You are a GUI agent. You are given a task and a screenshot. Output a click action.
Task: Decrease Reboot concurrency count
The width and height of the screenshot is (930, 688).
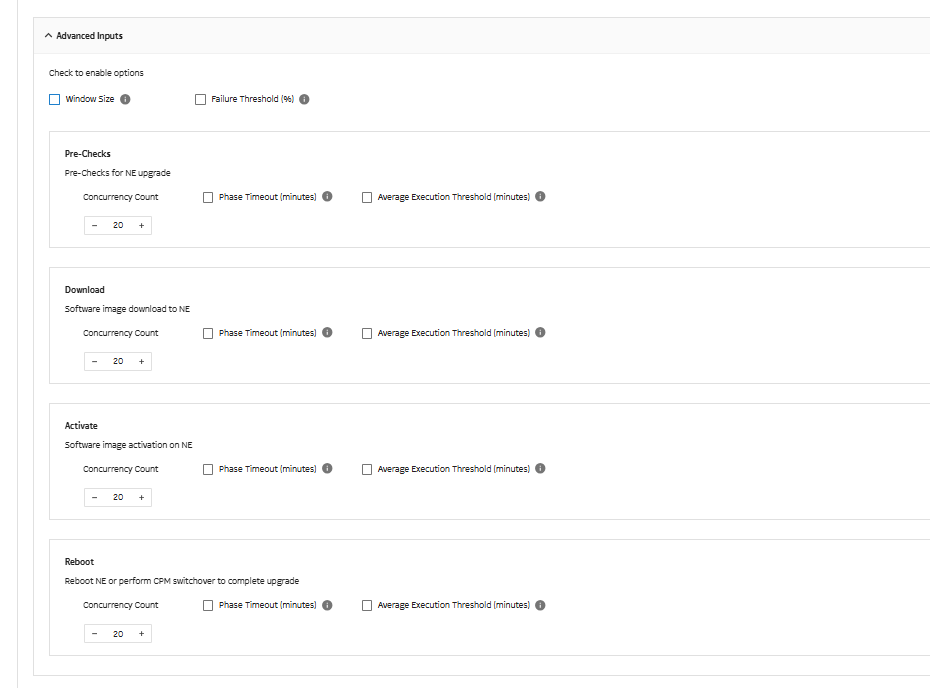click(94, 634)
